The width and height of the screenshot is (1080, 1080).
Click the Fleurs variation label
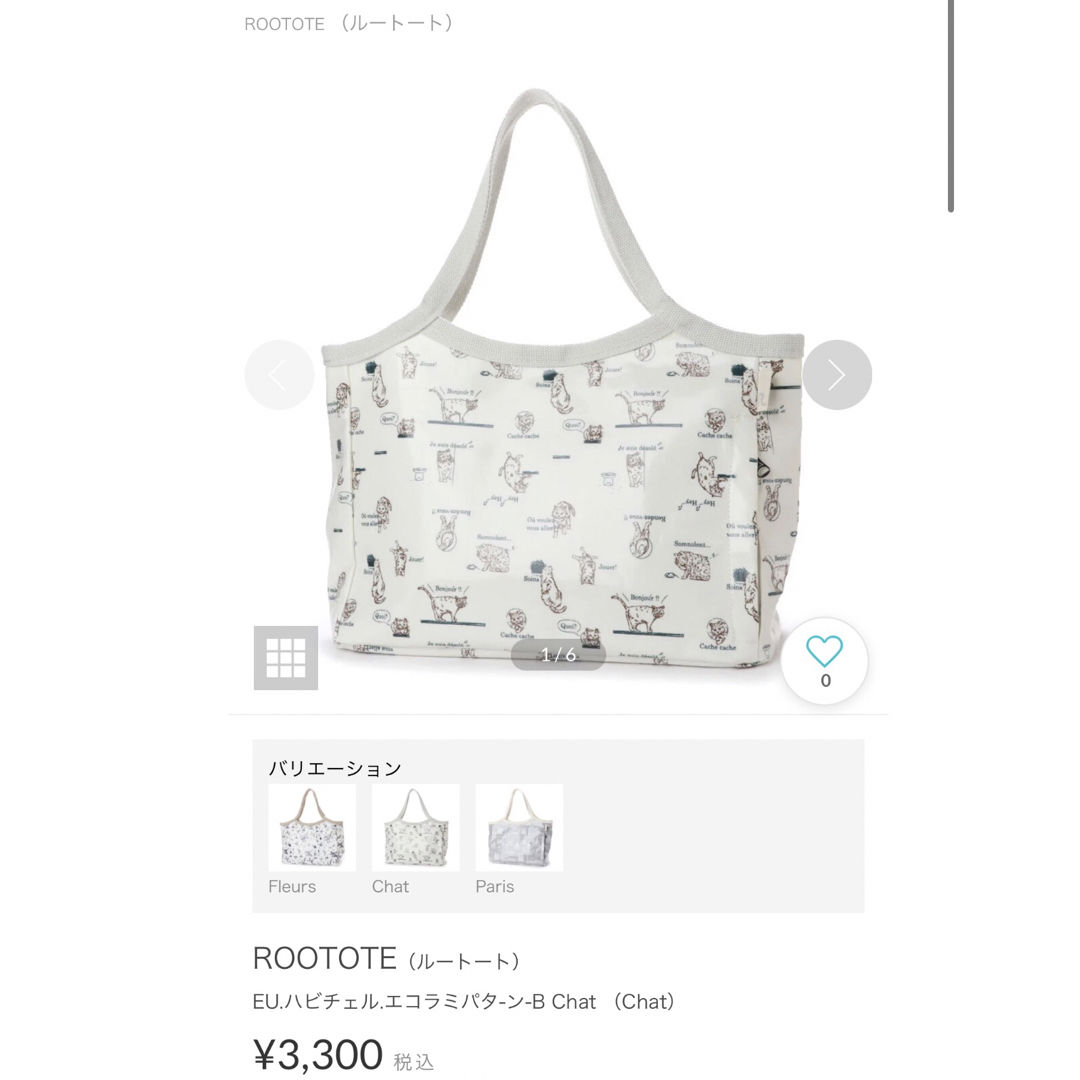pyautogui.click(x=292, y=886)
